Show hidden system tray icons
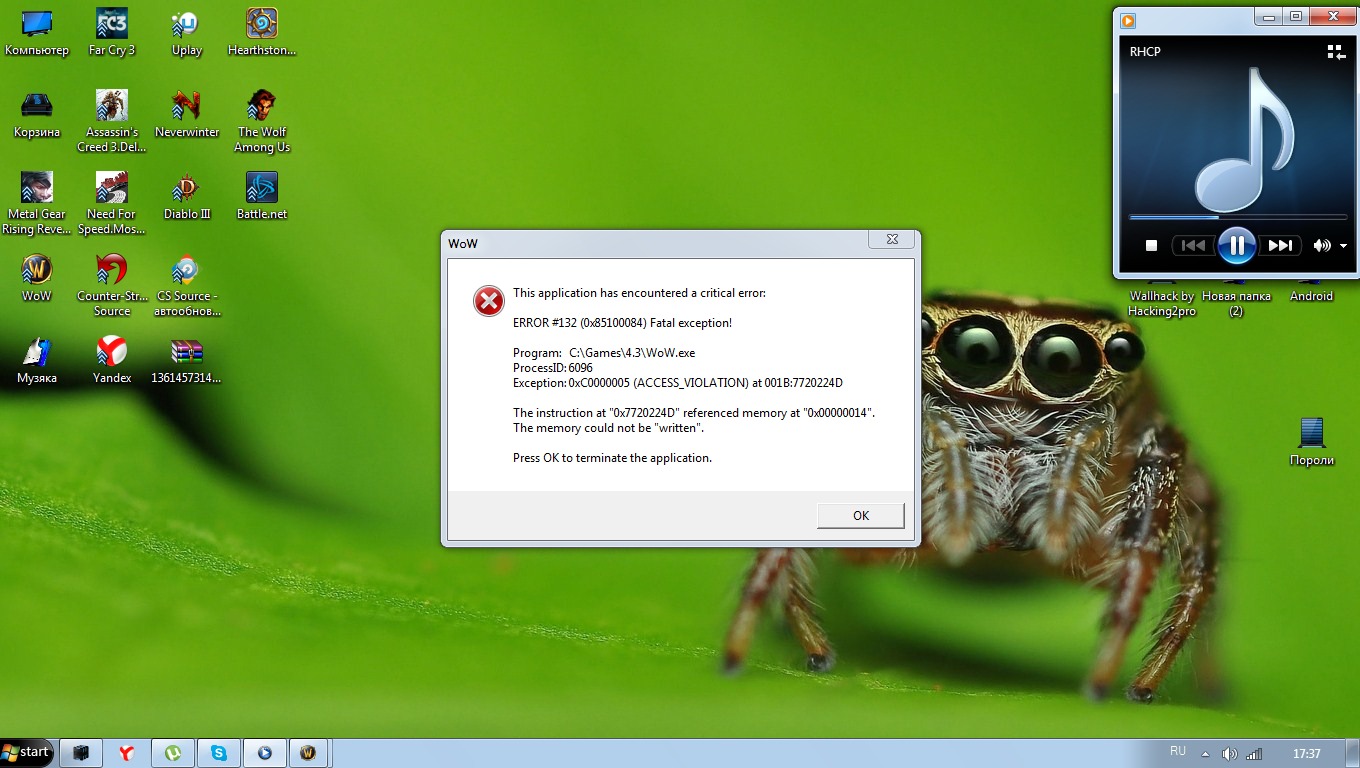The height and width of the screenshot is (768, 1360). (1205, 754)
